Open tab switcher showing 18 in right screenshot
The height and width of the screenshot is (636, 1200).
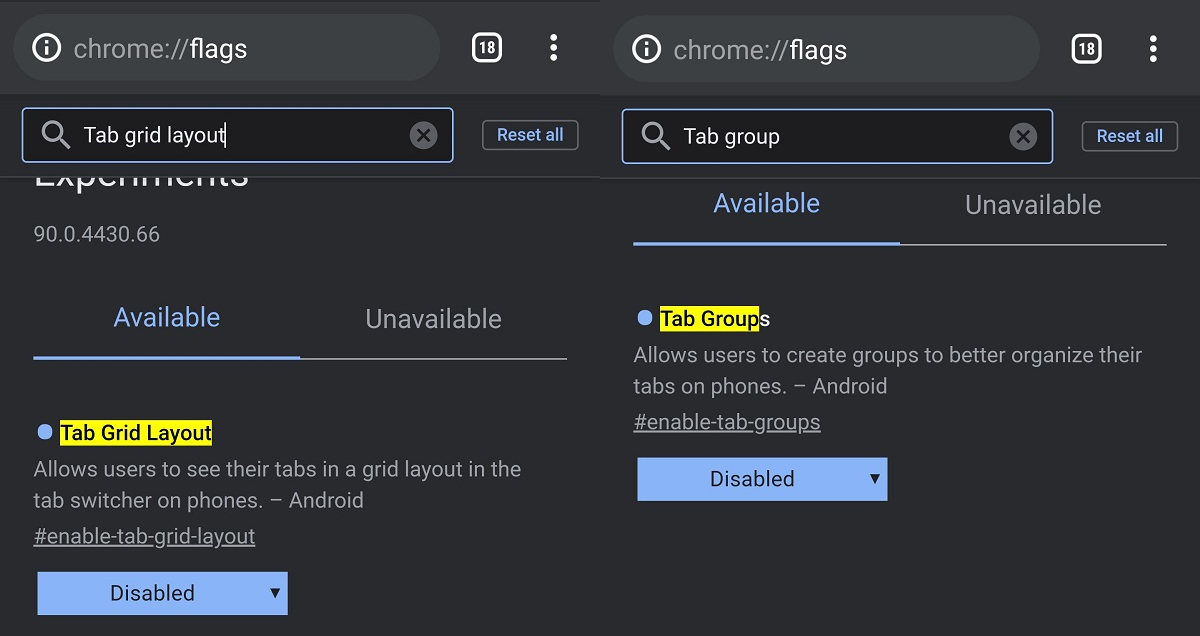click(1086, 48)
